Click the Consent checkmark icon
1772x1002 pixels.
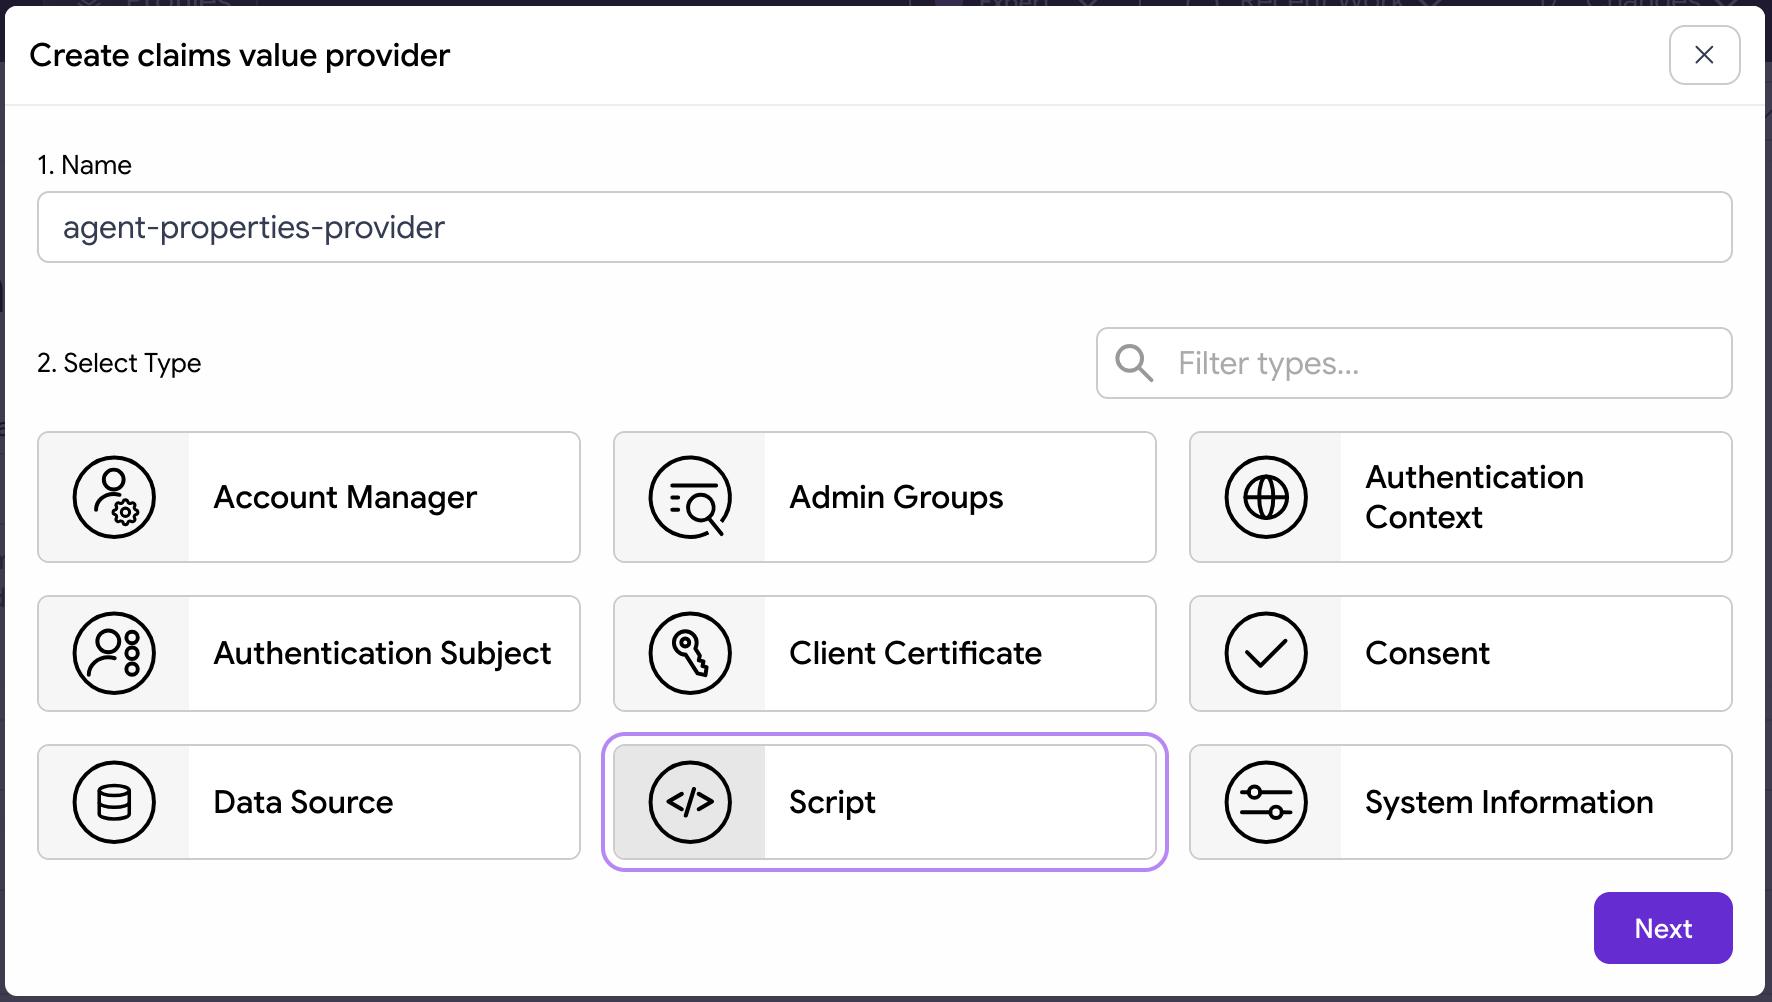tap(1266, 653)
